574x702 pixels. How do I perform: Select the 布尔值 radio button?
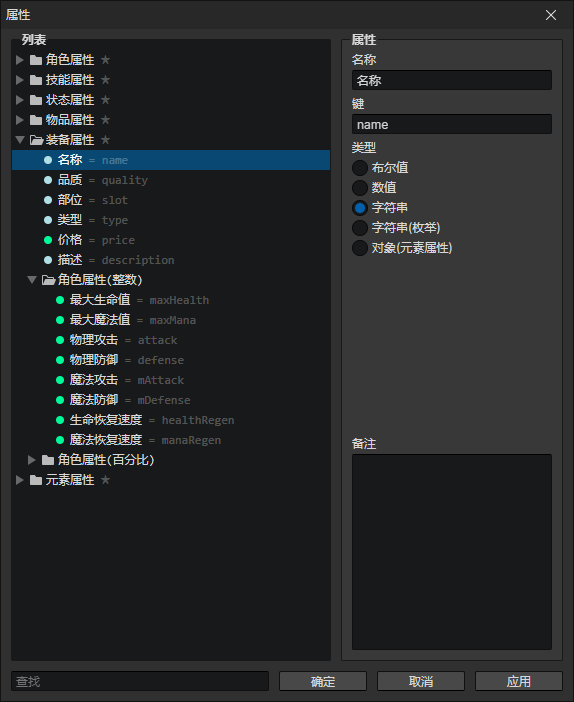pos(360,168)
